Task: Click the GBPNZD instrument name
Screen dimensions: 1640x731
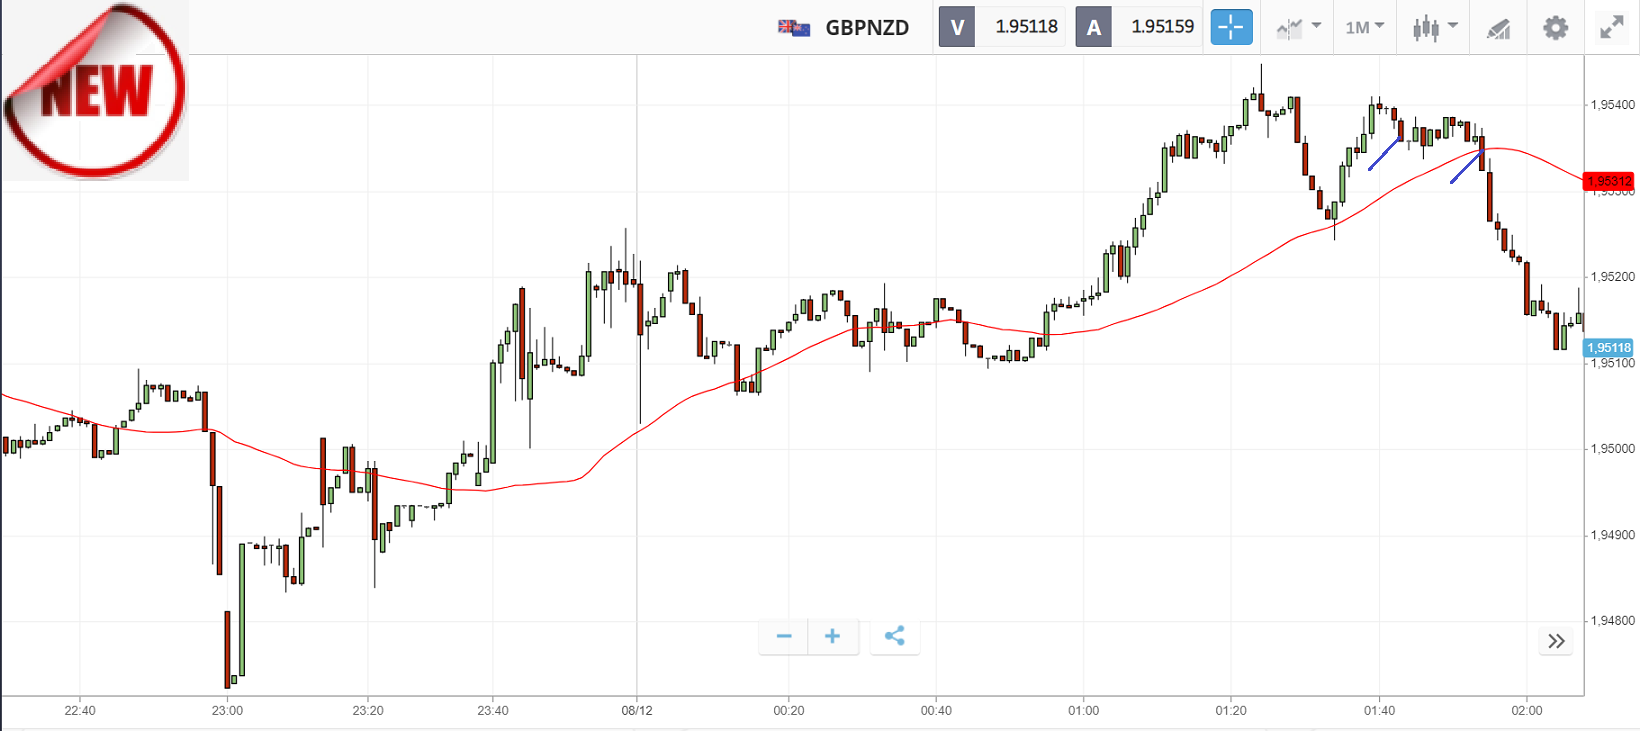Action: (x=867, y=28)
